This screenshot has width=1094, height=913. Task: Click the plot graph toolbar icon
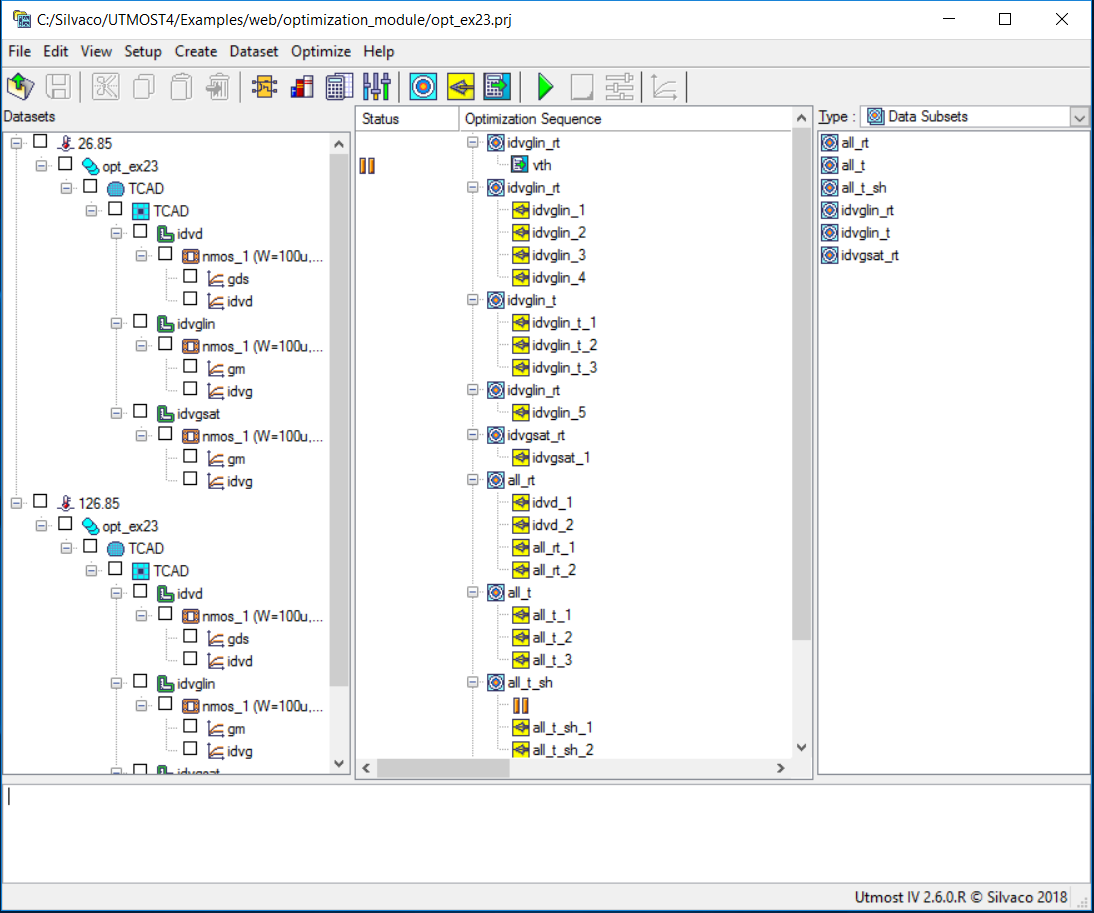tap(664, 86)
